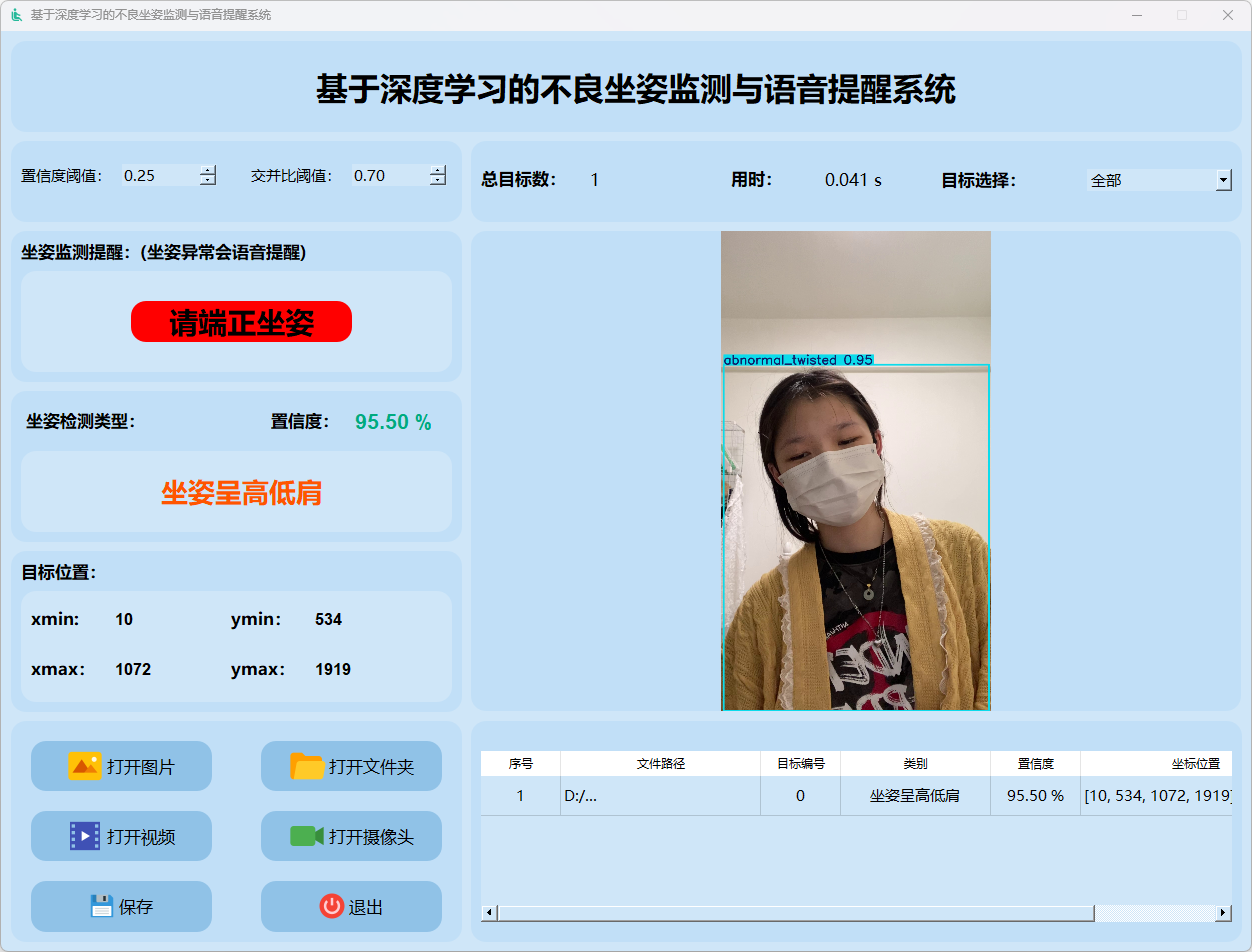The width and height of the screenshot is (1252, 952).
Task: Open the 打开图片 button label
Action: coord(141,767)
